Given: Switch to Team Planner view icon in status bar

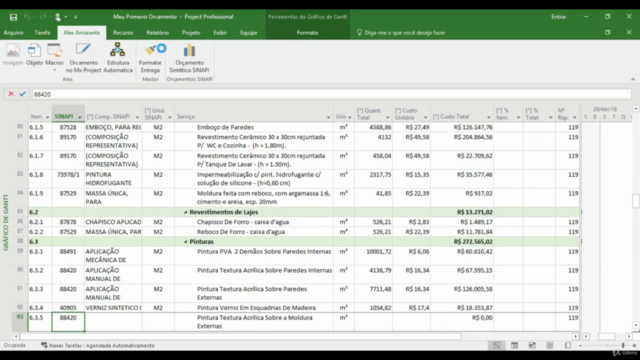Looking at the screenshot, I should pyautogui.click(x=532, y=345).
